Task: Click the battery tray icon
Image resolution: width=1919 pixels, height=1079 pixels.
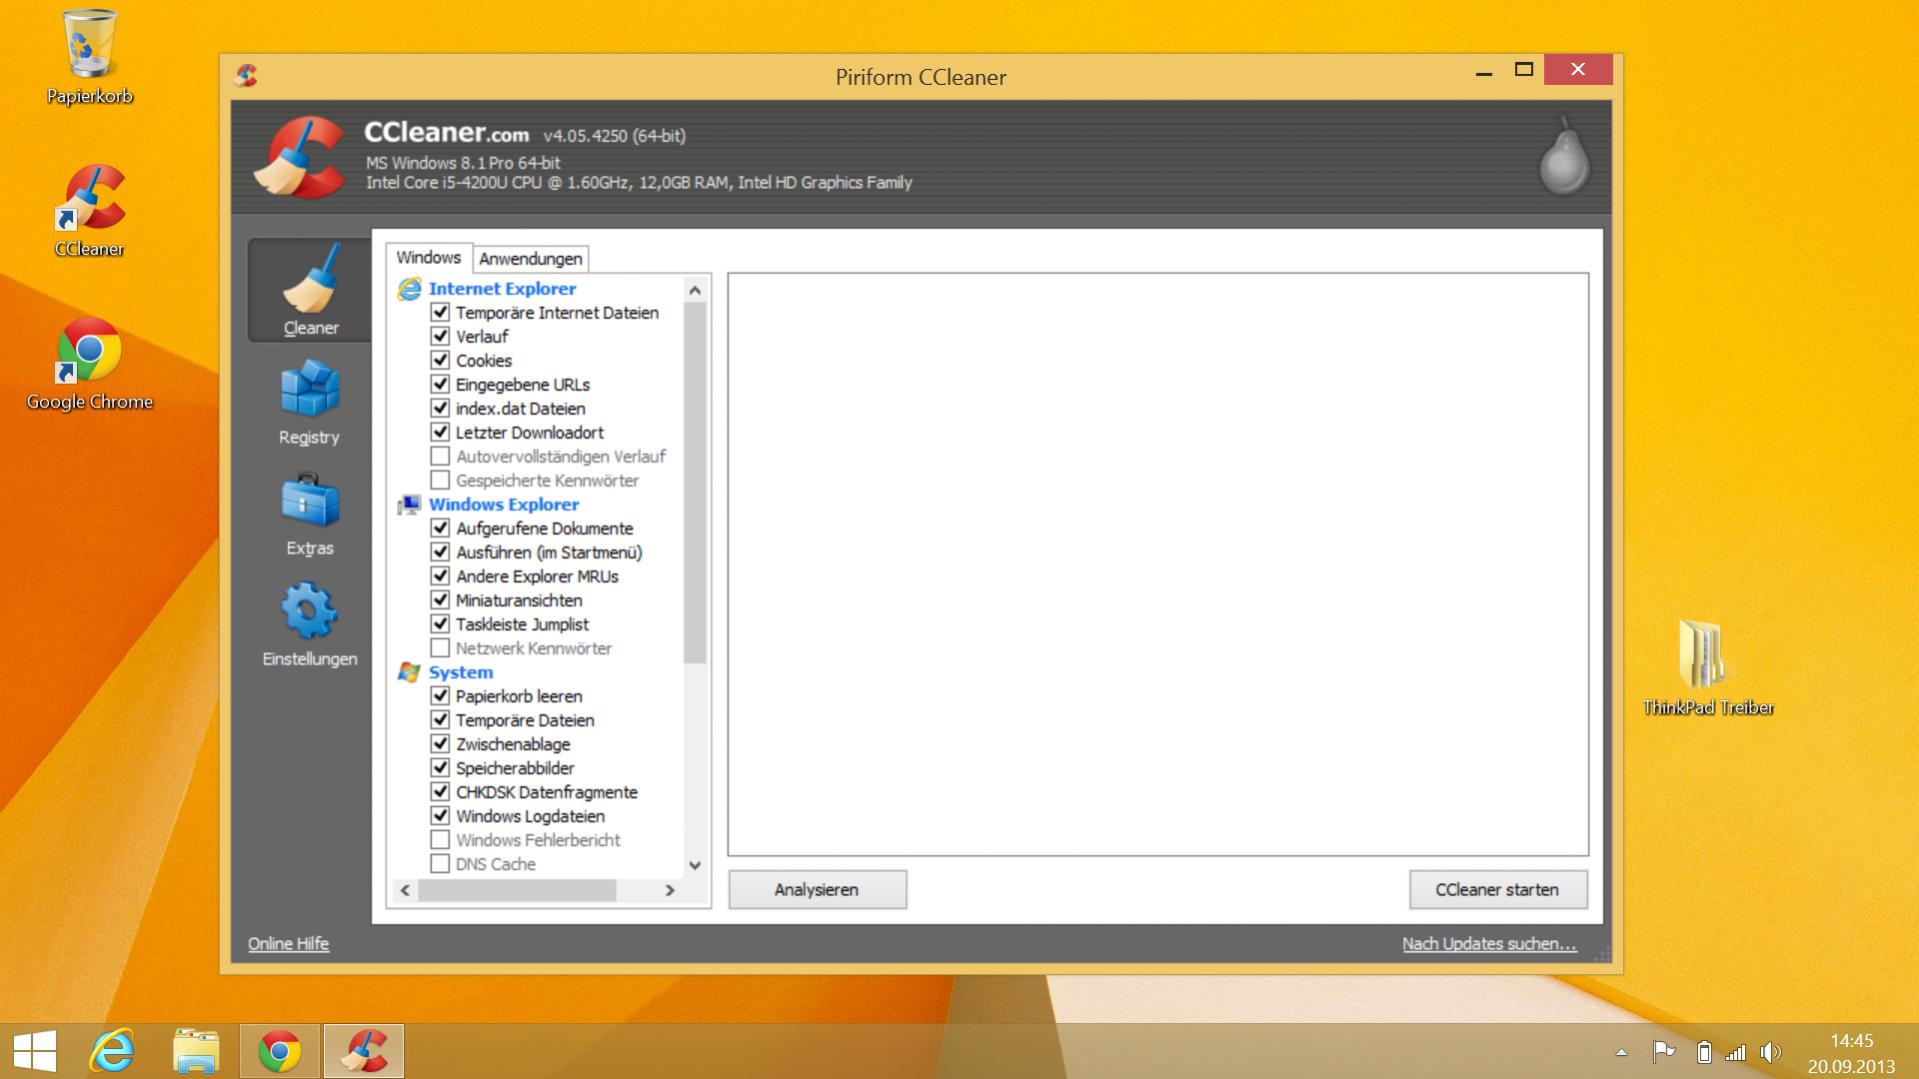Action: click(1704, 1052)
